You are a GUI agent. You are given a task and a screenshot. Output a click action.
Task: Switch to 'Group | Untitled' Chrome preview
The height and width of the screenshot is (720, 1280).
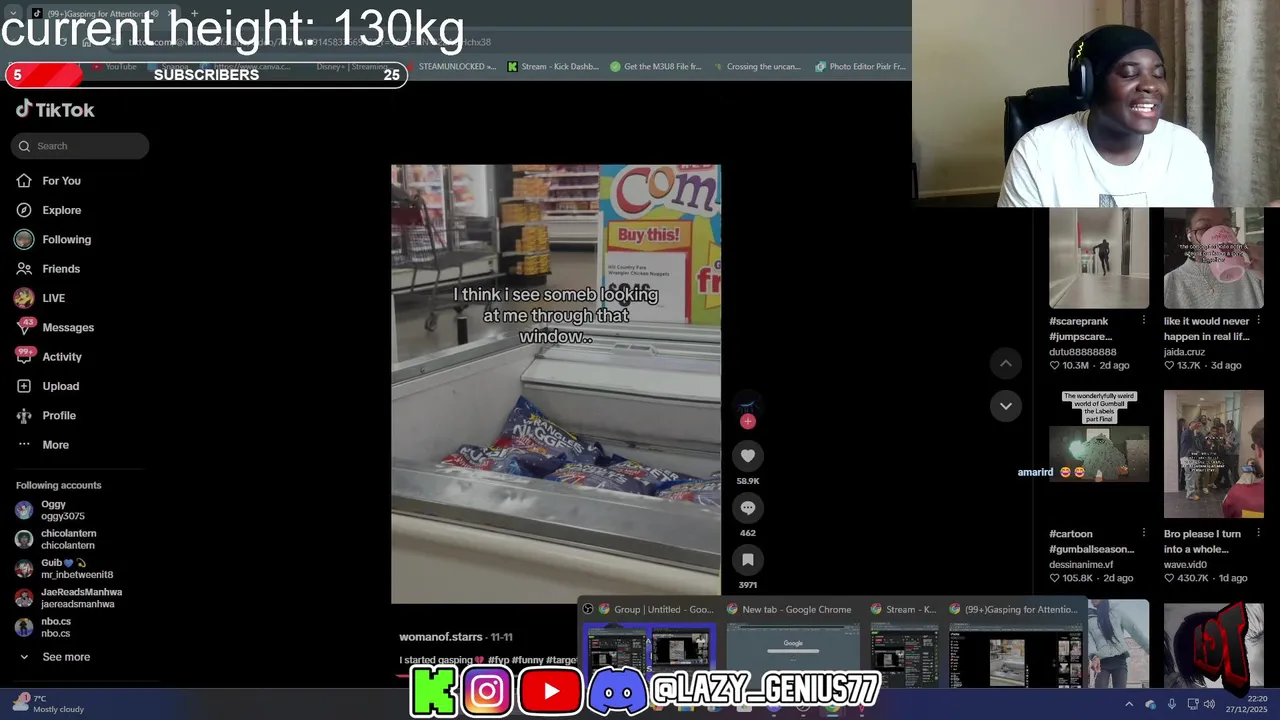[x=649, y=647]
